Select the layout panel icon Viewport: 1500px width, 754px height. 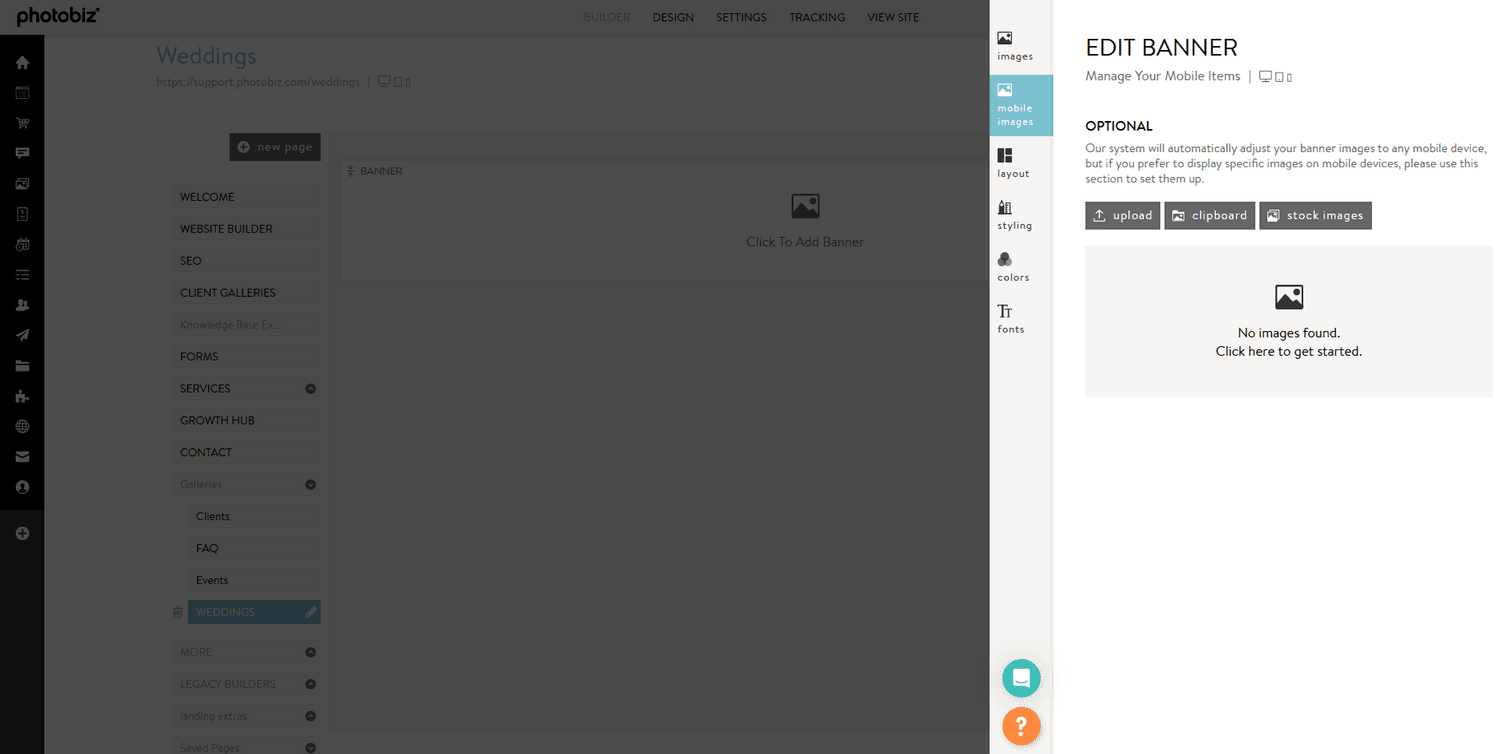click(1012, 163)
